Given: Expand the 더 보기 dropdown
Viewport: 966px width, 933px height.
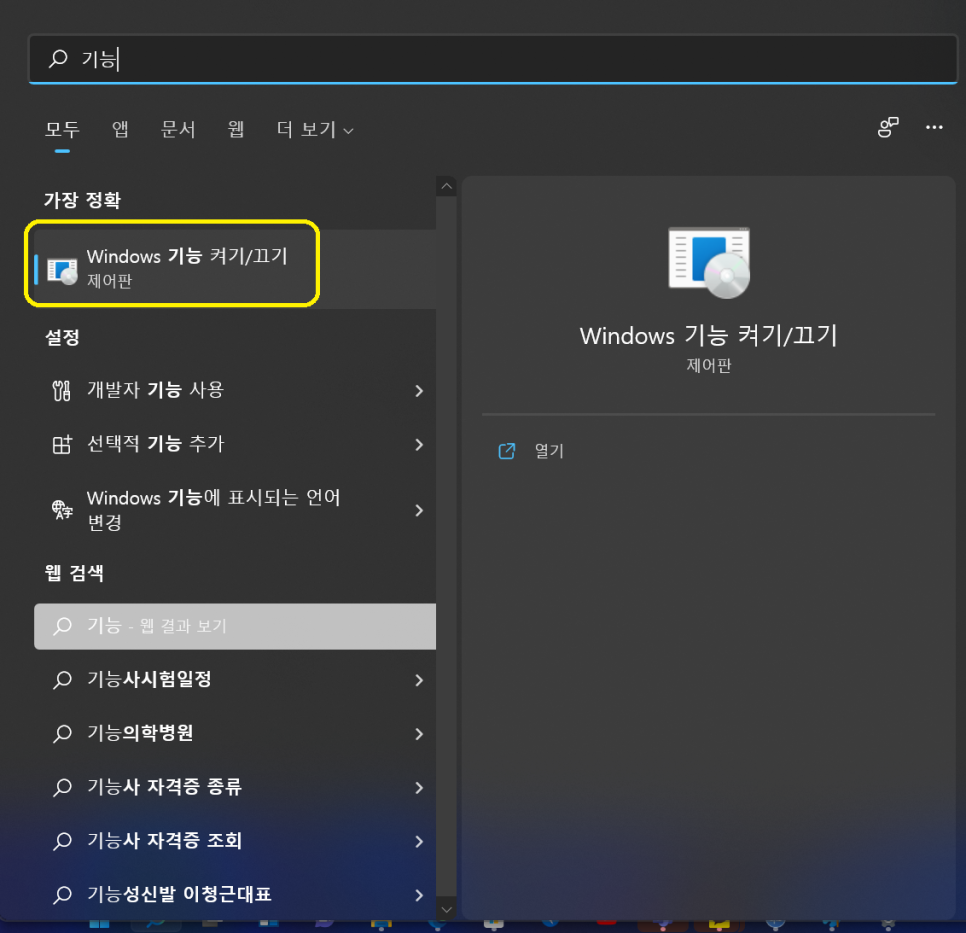Looking at the screenshot, I should click(315, 129).
